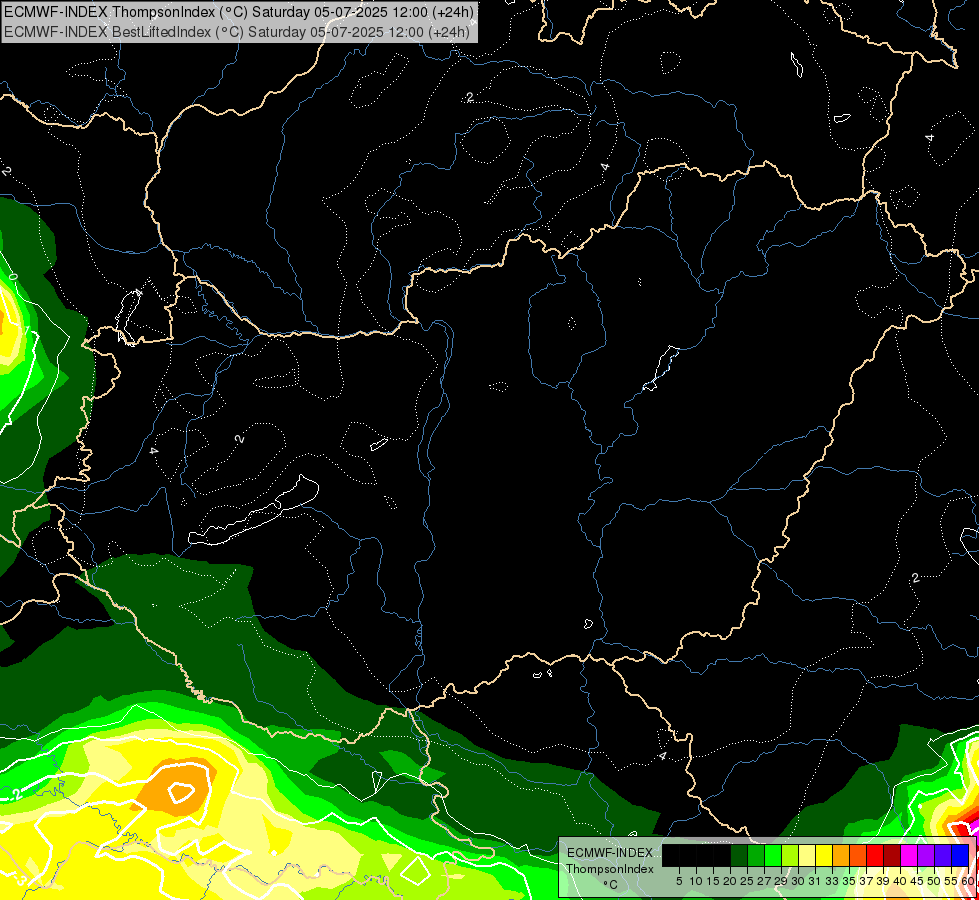Click the legend scale value 20
Image resolution: width=979 pixels, height=900 pixels.
coord(730,881)
